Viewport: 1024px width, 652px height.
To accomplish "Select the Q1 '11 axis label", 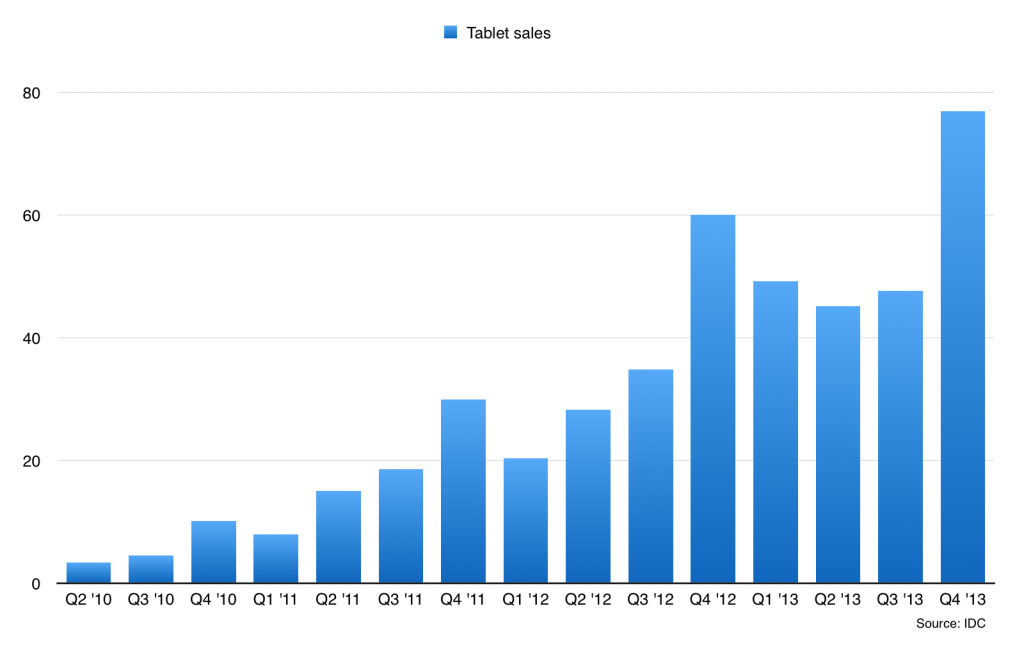I will [x=275, y=600].
